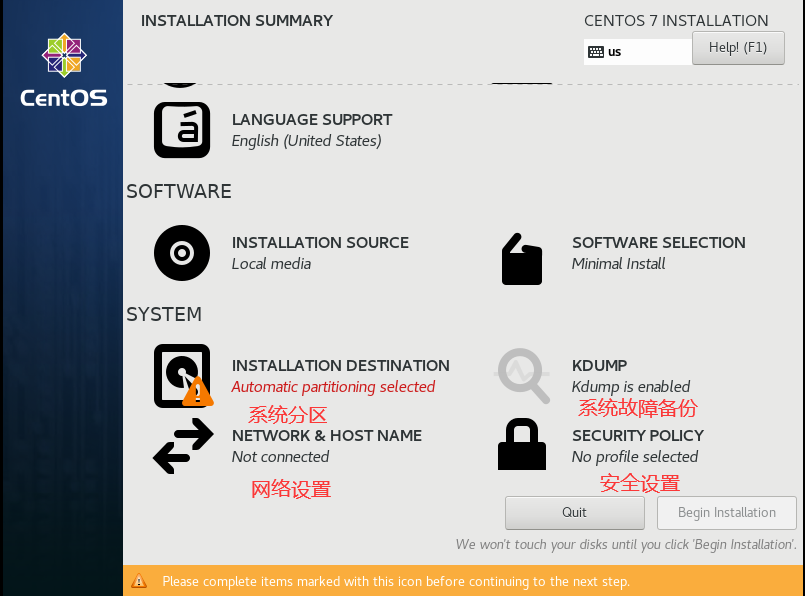Open NETWORK & HOST NAME label
Viewport: 805px width, 596px height.
pos(327,435)
